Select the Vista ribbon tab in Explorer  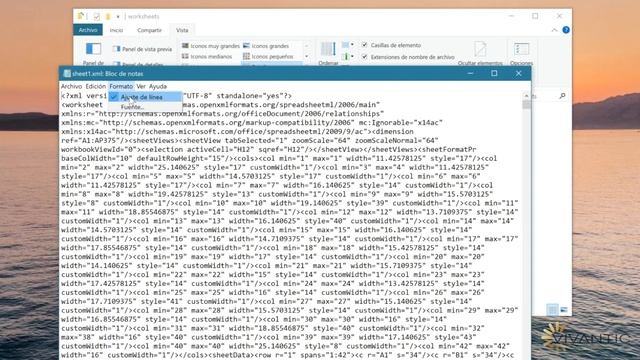(x=182, y=30)
